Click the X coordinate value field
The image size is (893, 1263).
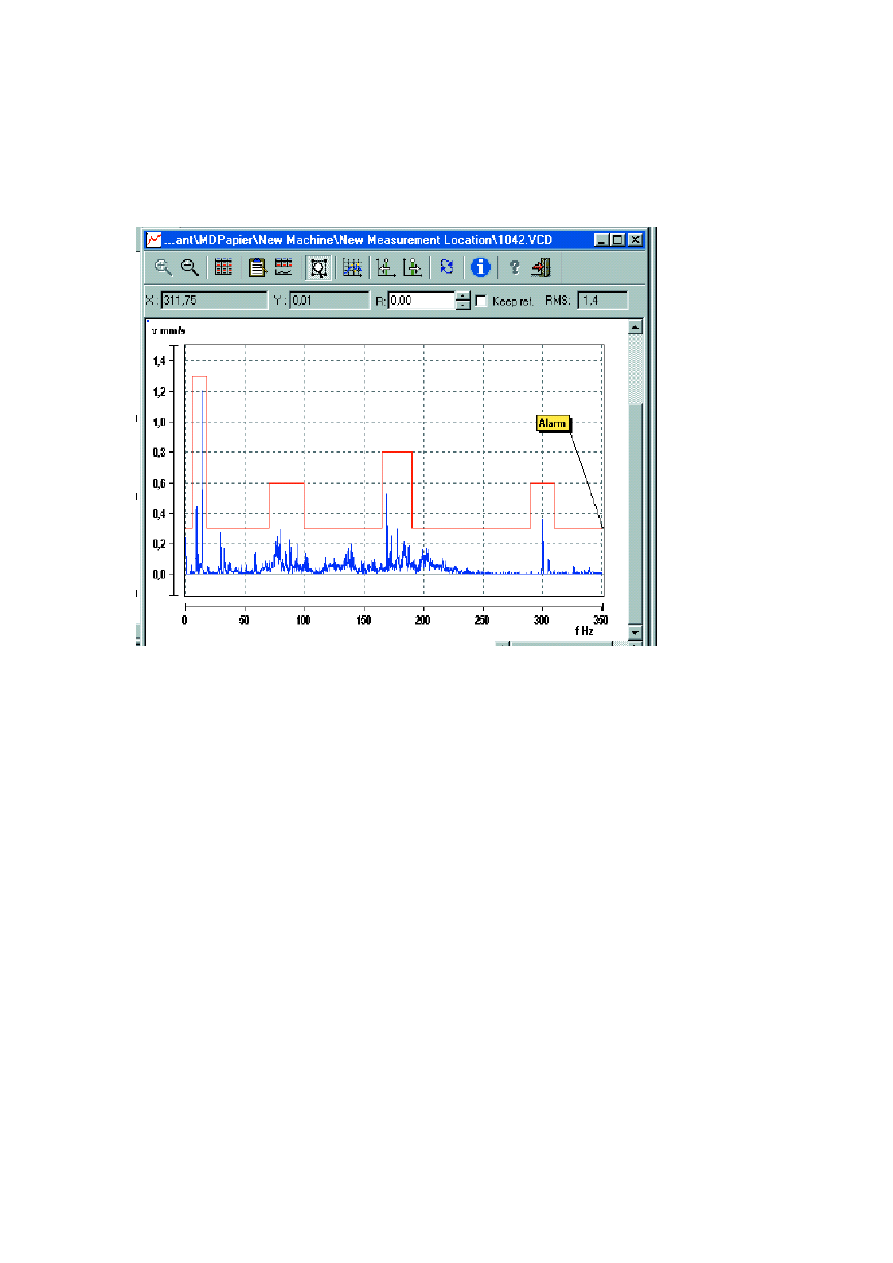point(212,300)
